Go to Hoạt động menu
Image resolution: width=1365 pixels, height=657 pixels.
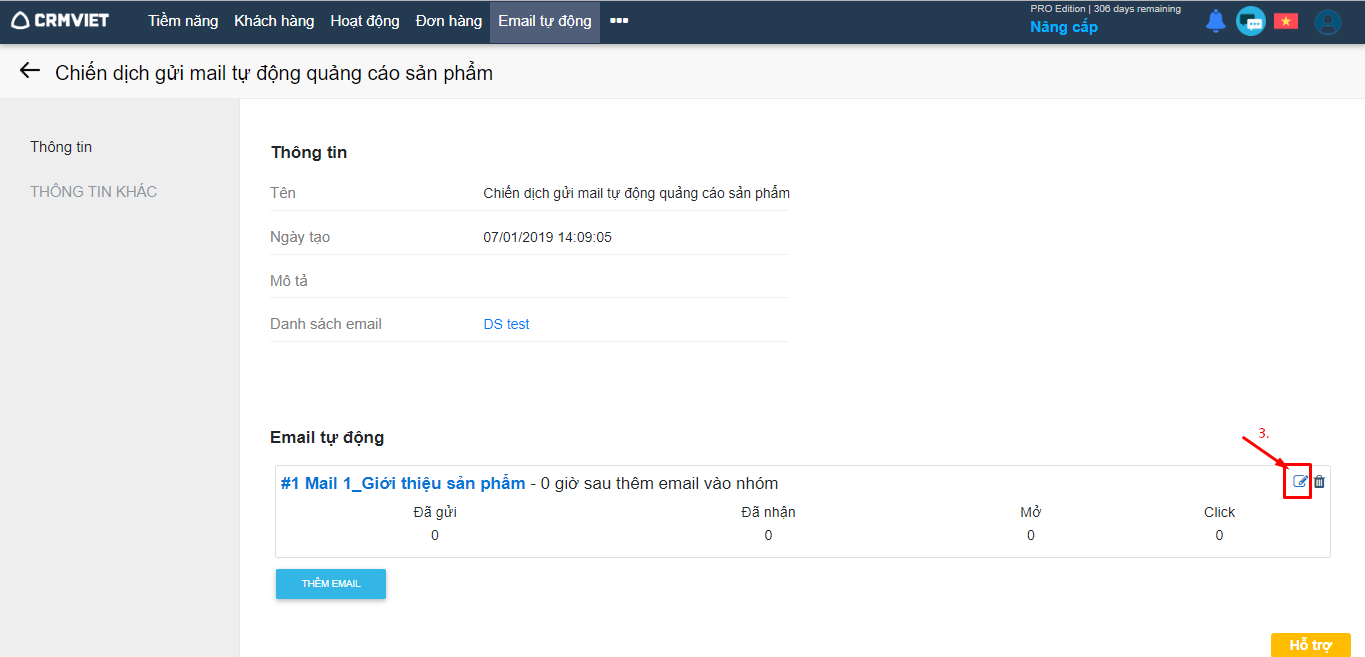coord(365,21)
